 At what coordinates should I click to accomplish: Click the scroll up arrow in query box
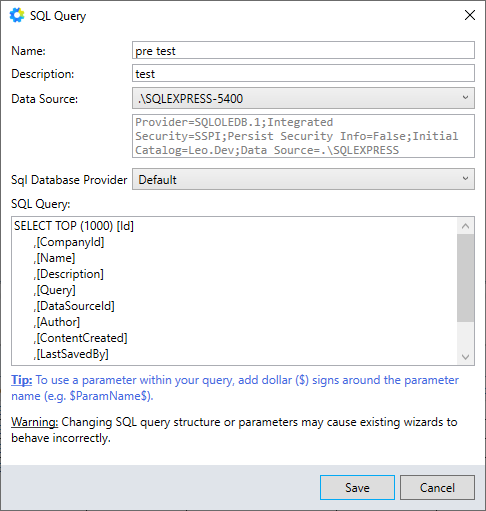pyautogui.click(x=465, y=226)
